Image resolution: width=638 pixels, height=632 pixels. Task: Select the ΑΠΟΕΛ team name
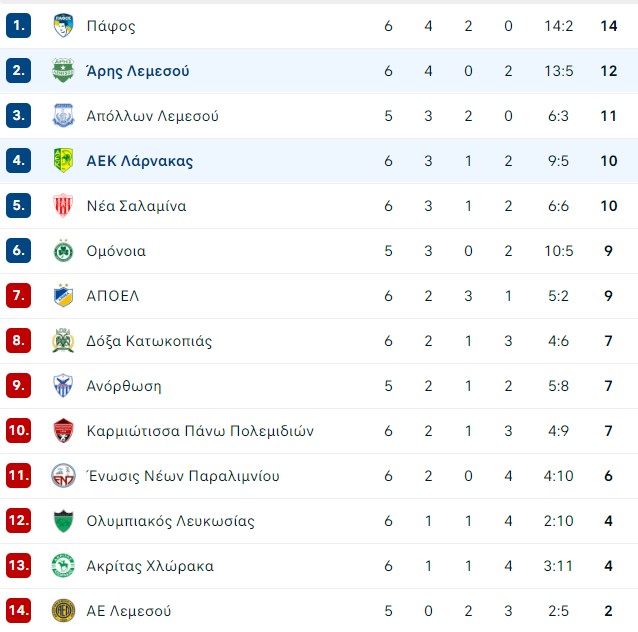point(113,296)
